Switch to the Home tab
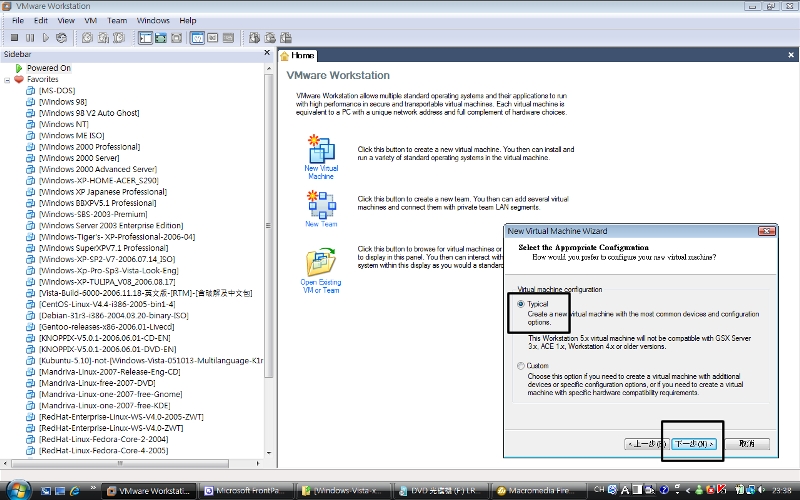Screen dimensions: 800x500 coord(297,56)
